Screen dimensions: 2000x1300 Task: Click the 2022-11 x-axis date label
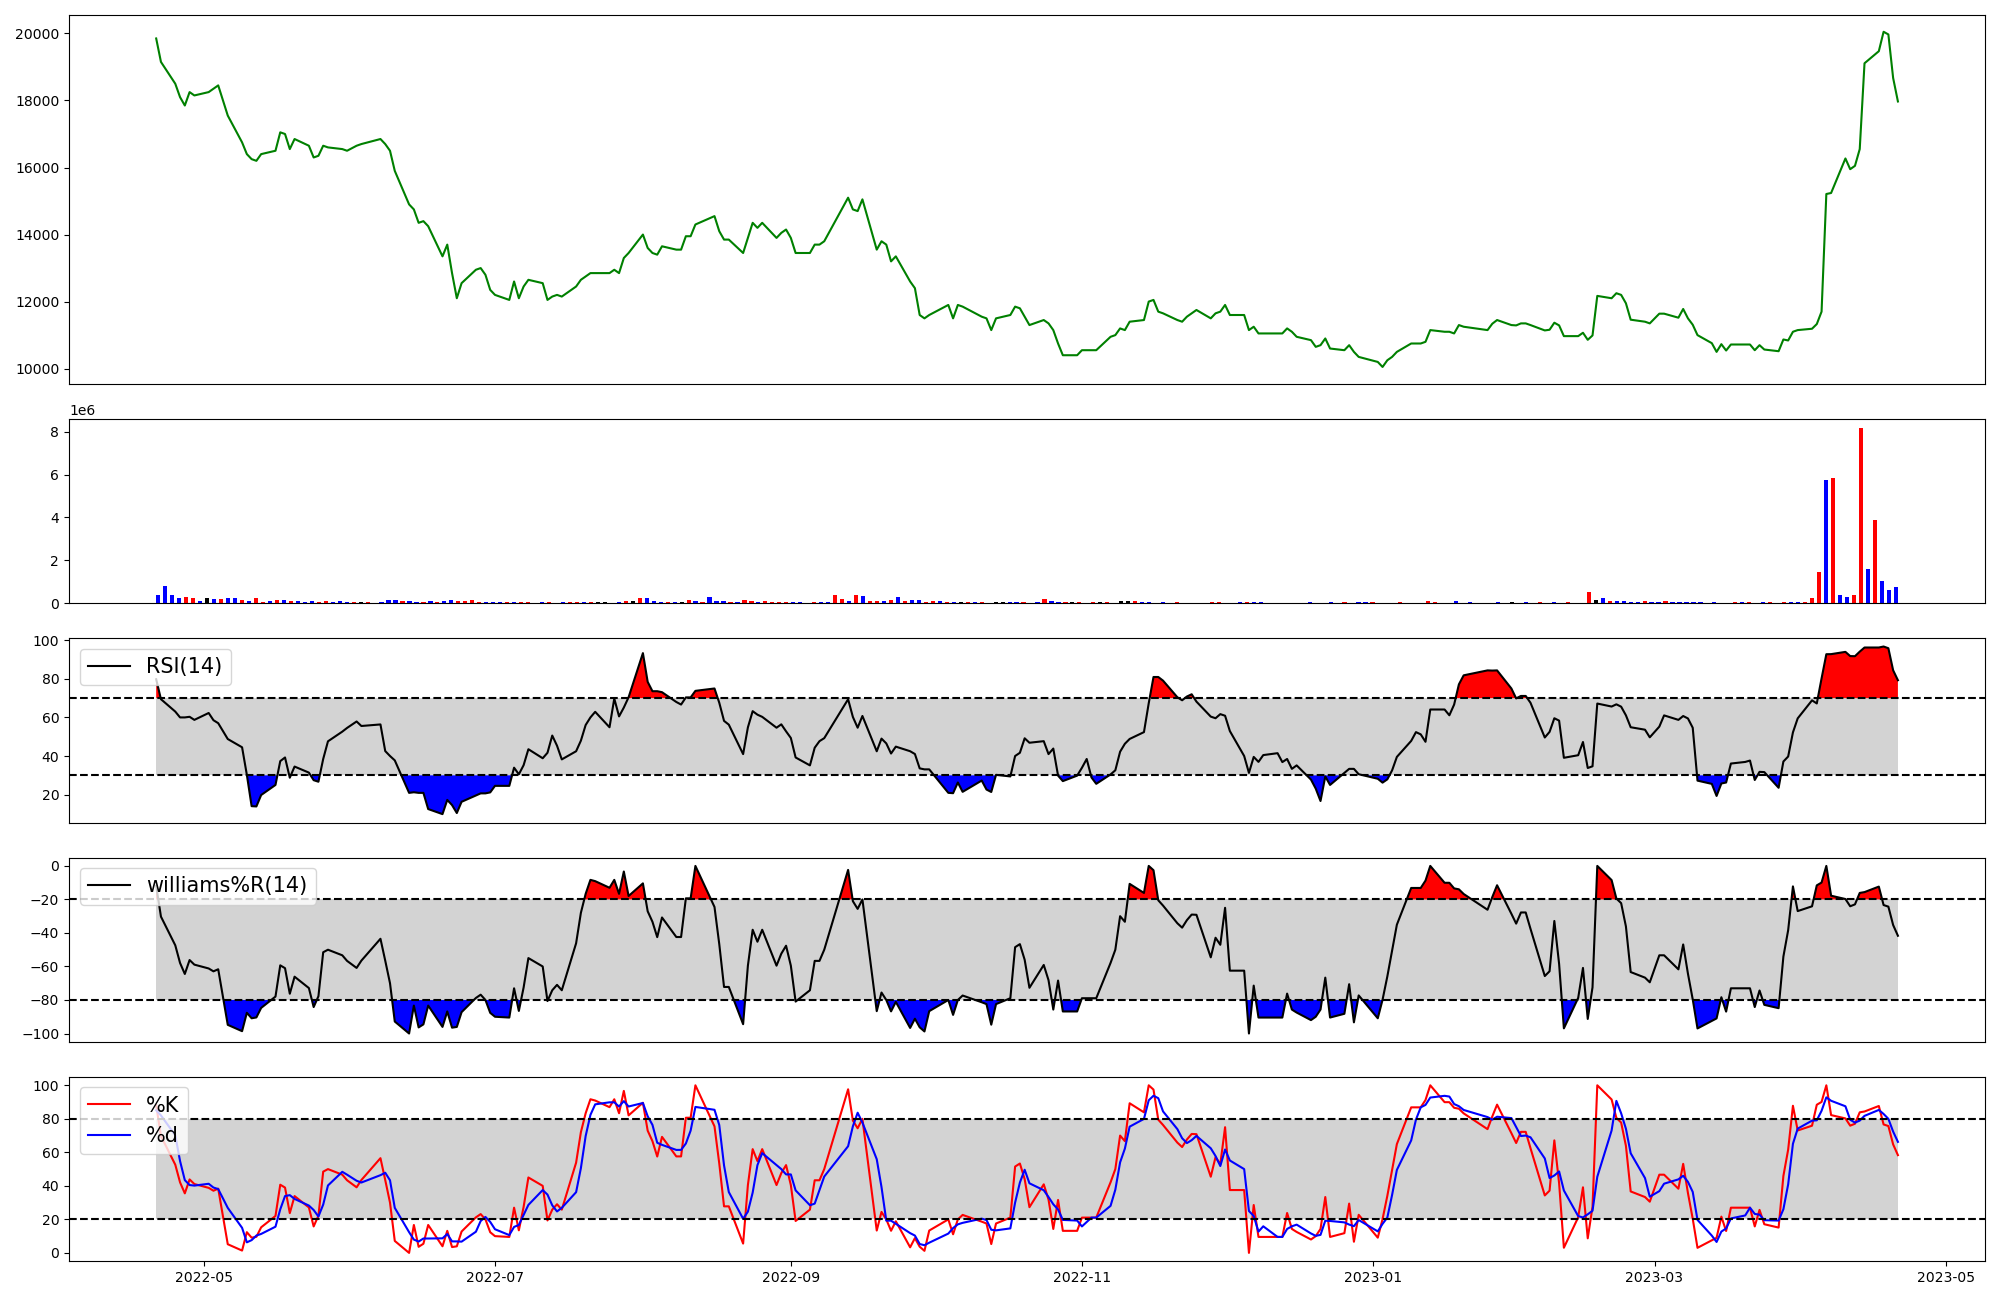(x=1082, y=1277)
